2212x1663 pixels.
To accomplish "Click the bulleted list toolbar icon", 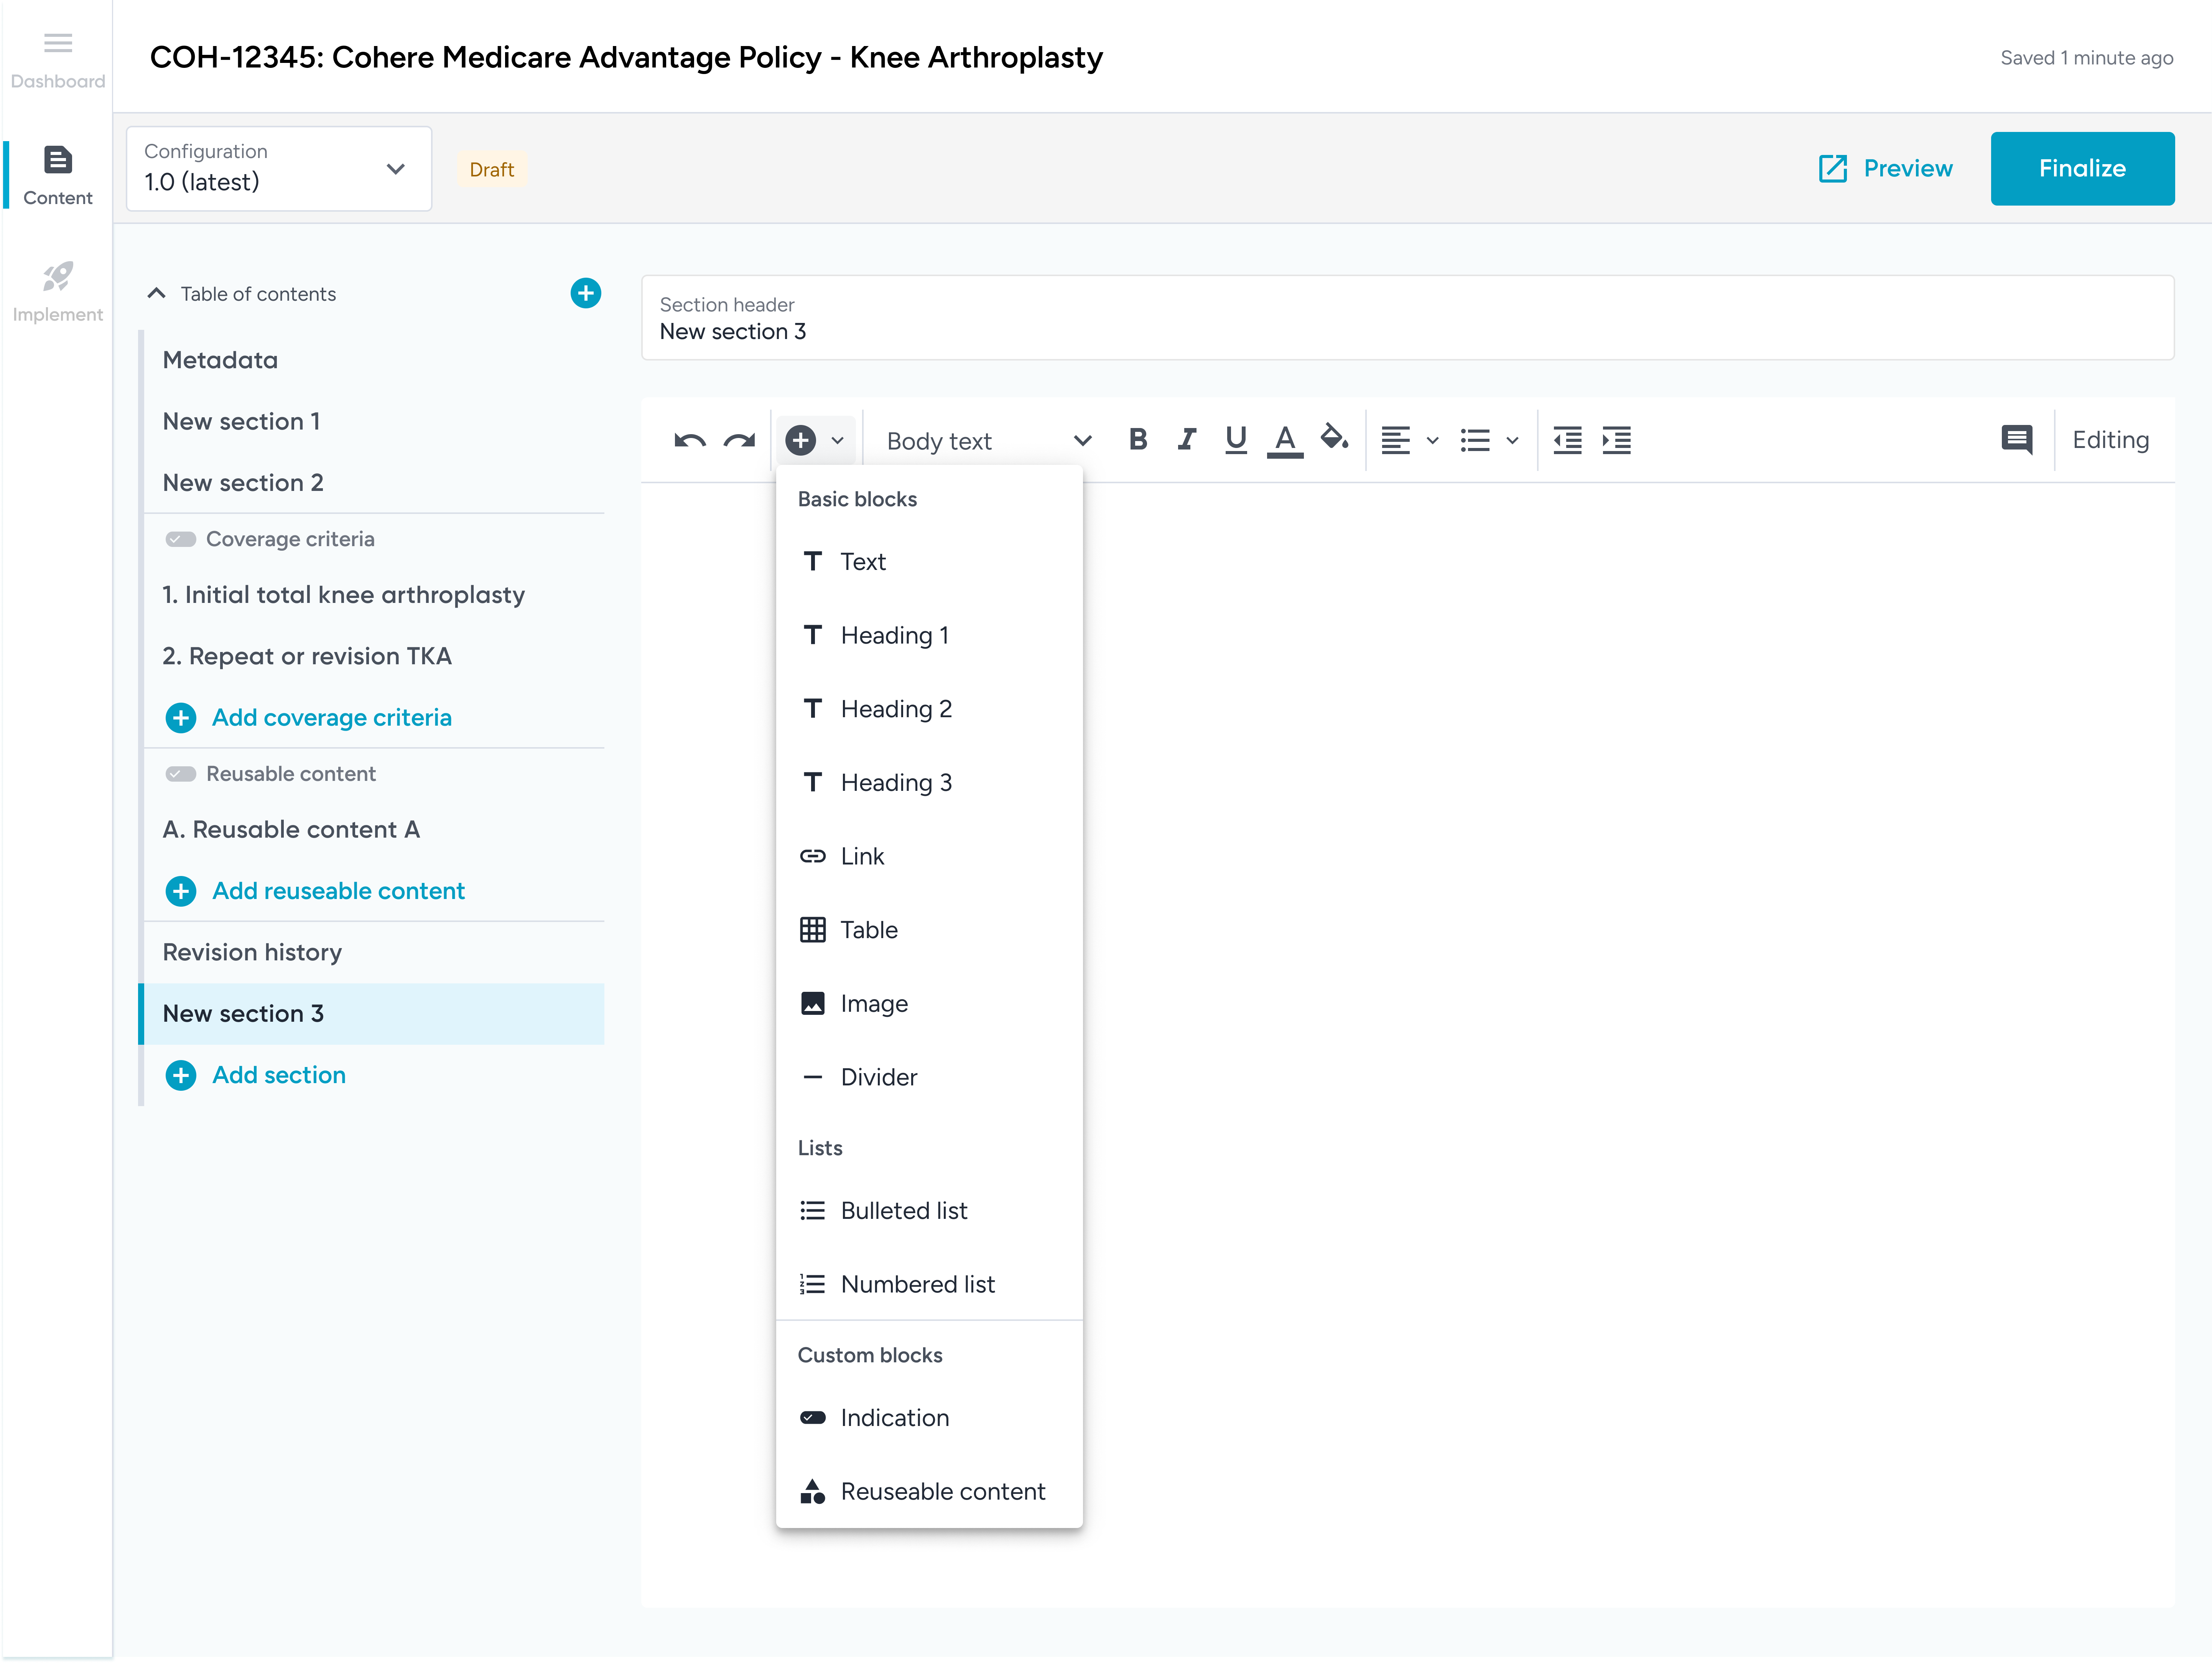I will [x=1475, y=440].
